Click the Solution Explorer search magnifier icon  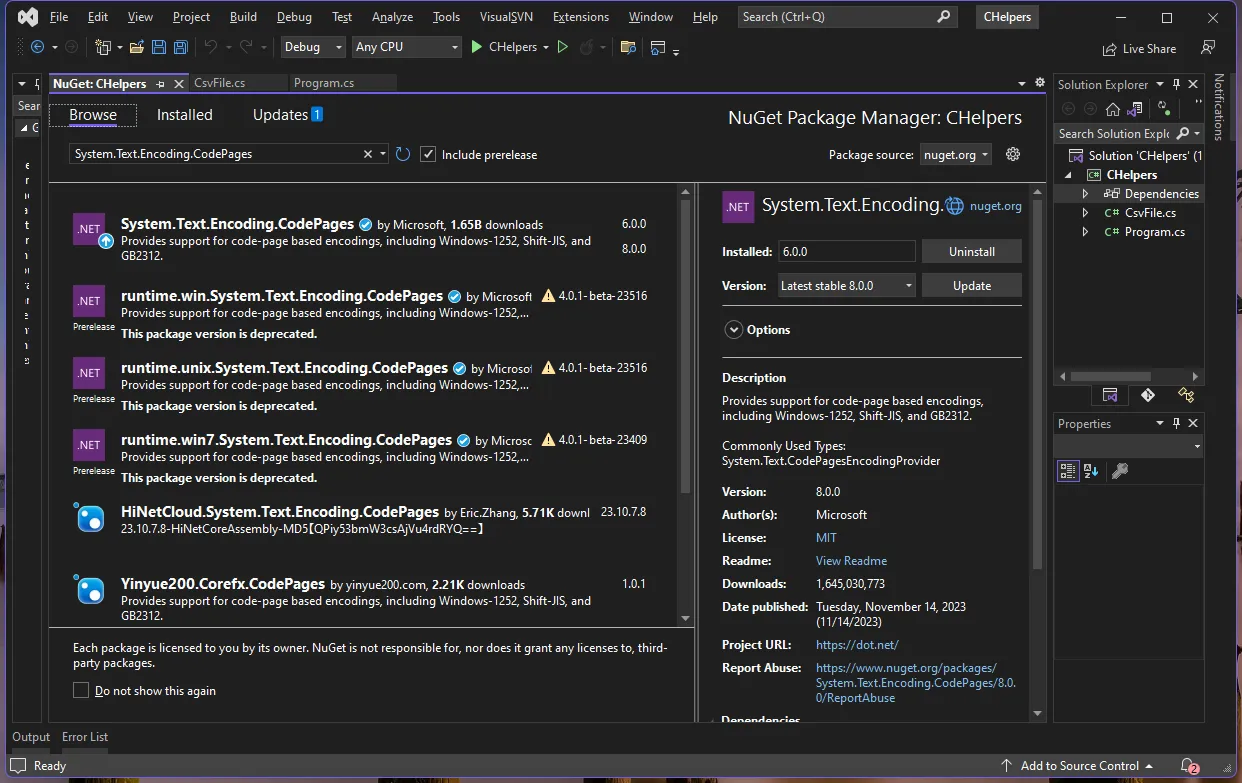(1183, 133)
